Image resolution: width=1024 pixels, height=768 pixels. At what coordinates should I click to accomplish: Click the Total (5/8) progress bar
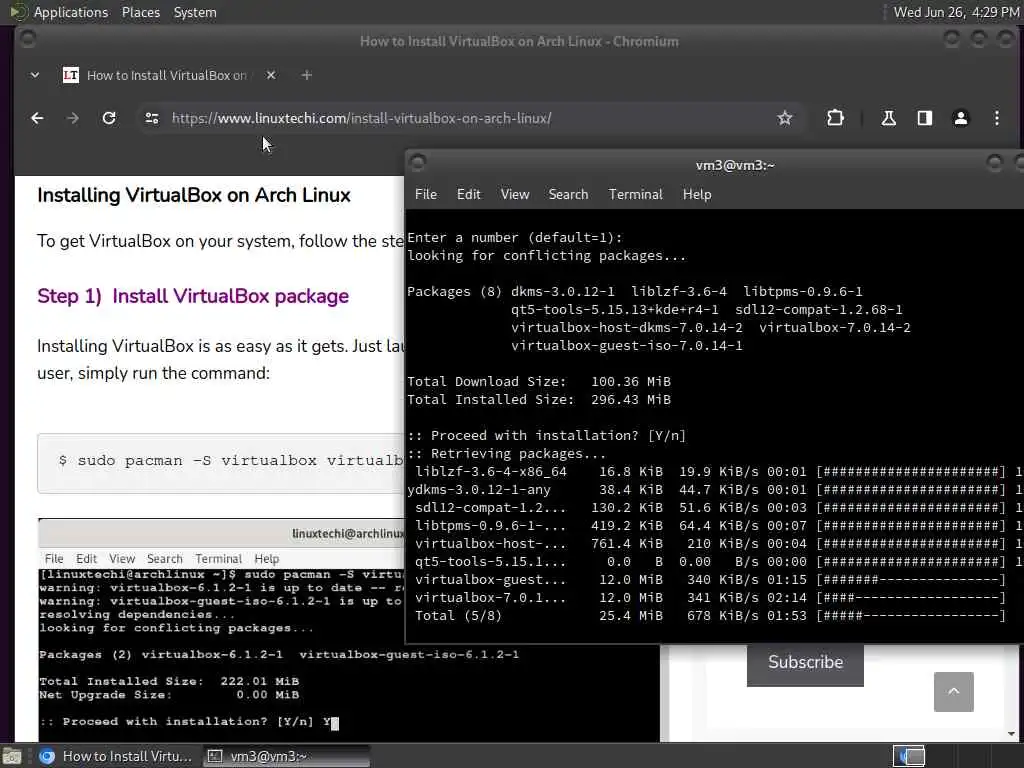(911, 615)
